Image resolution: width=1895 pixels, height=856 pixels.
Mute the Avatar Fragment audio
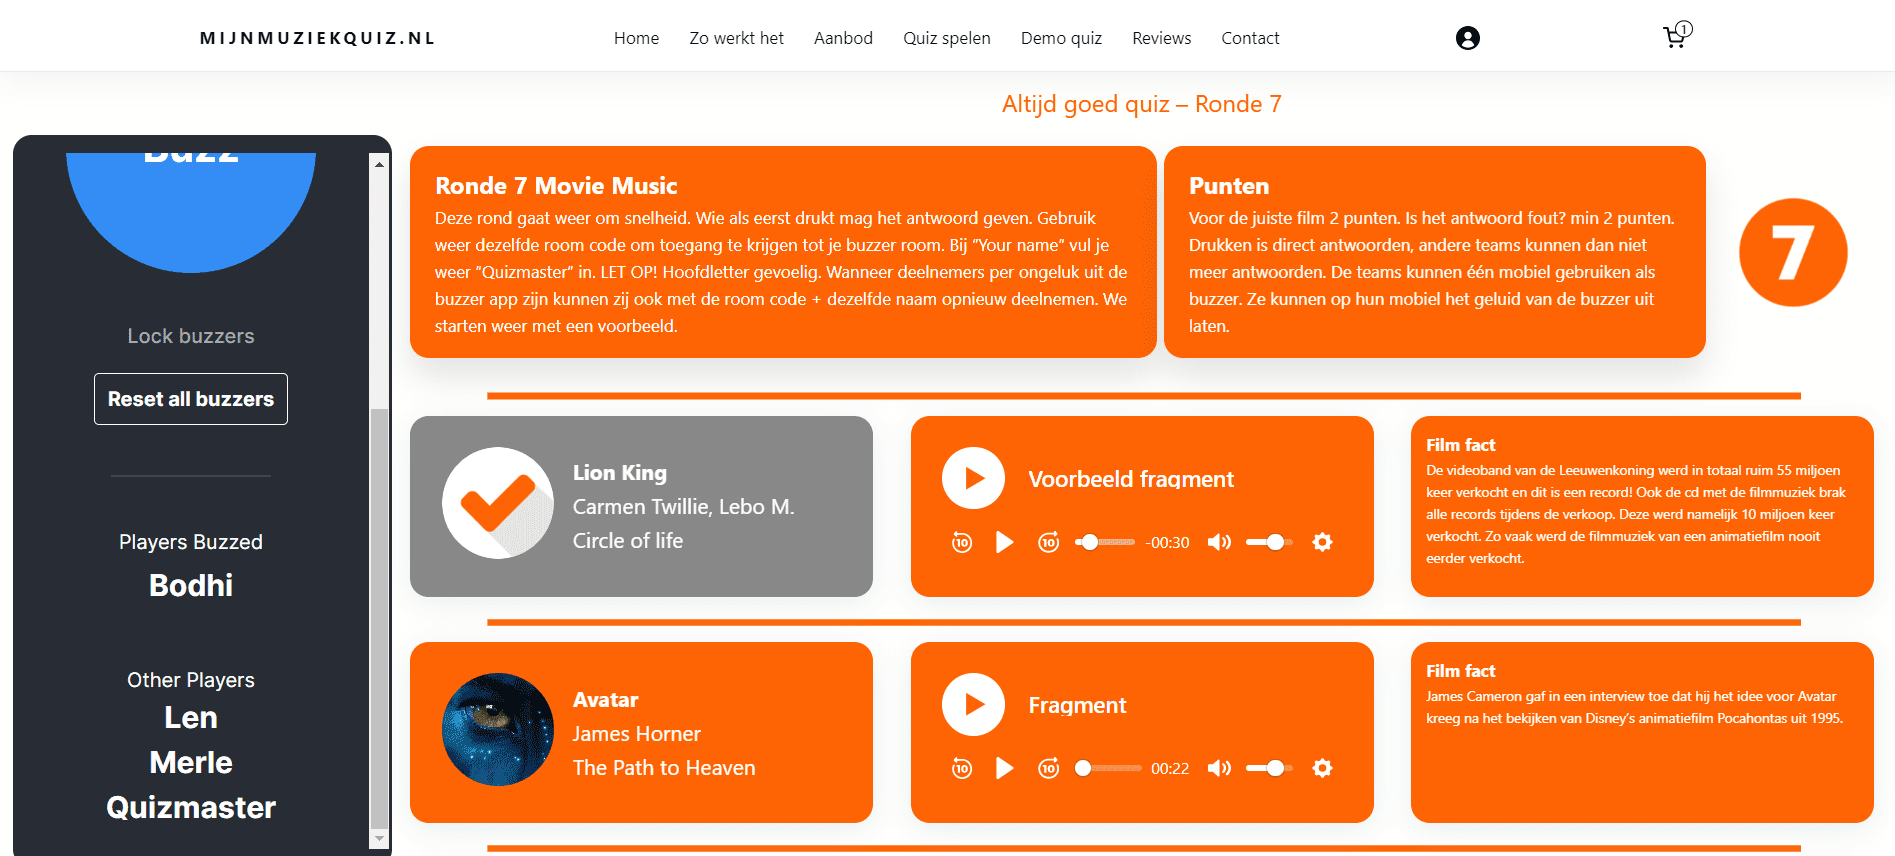point(1219,768)
